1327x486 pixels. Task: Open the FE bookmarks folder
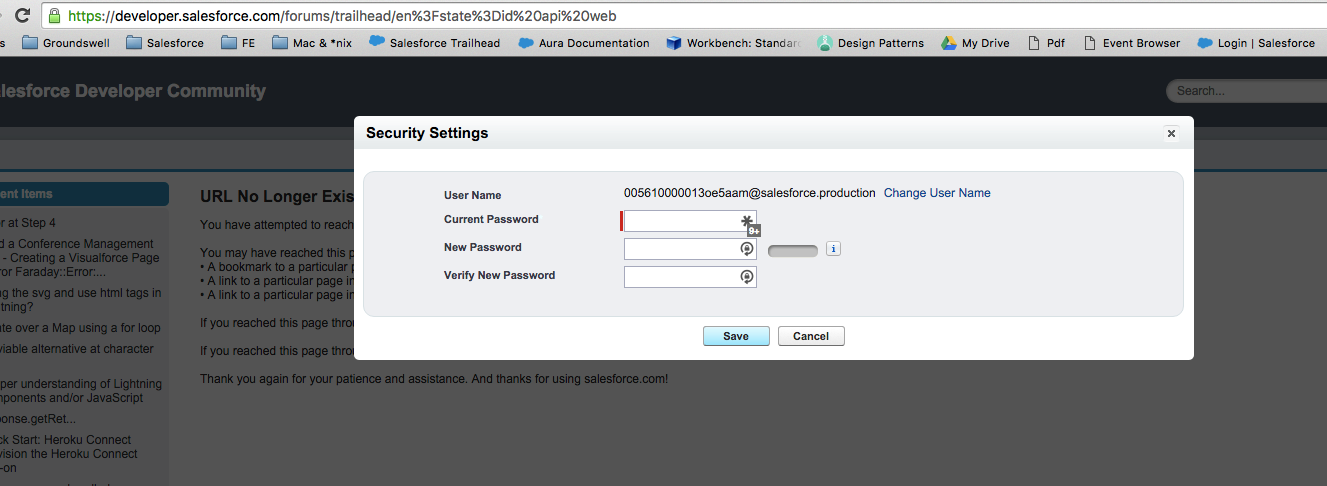point(238,43)
